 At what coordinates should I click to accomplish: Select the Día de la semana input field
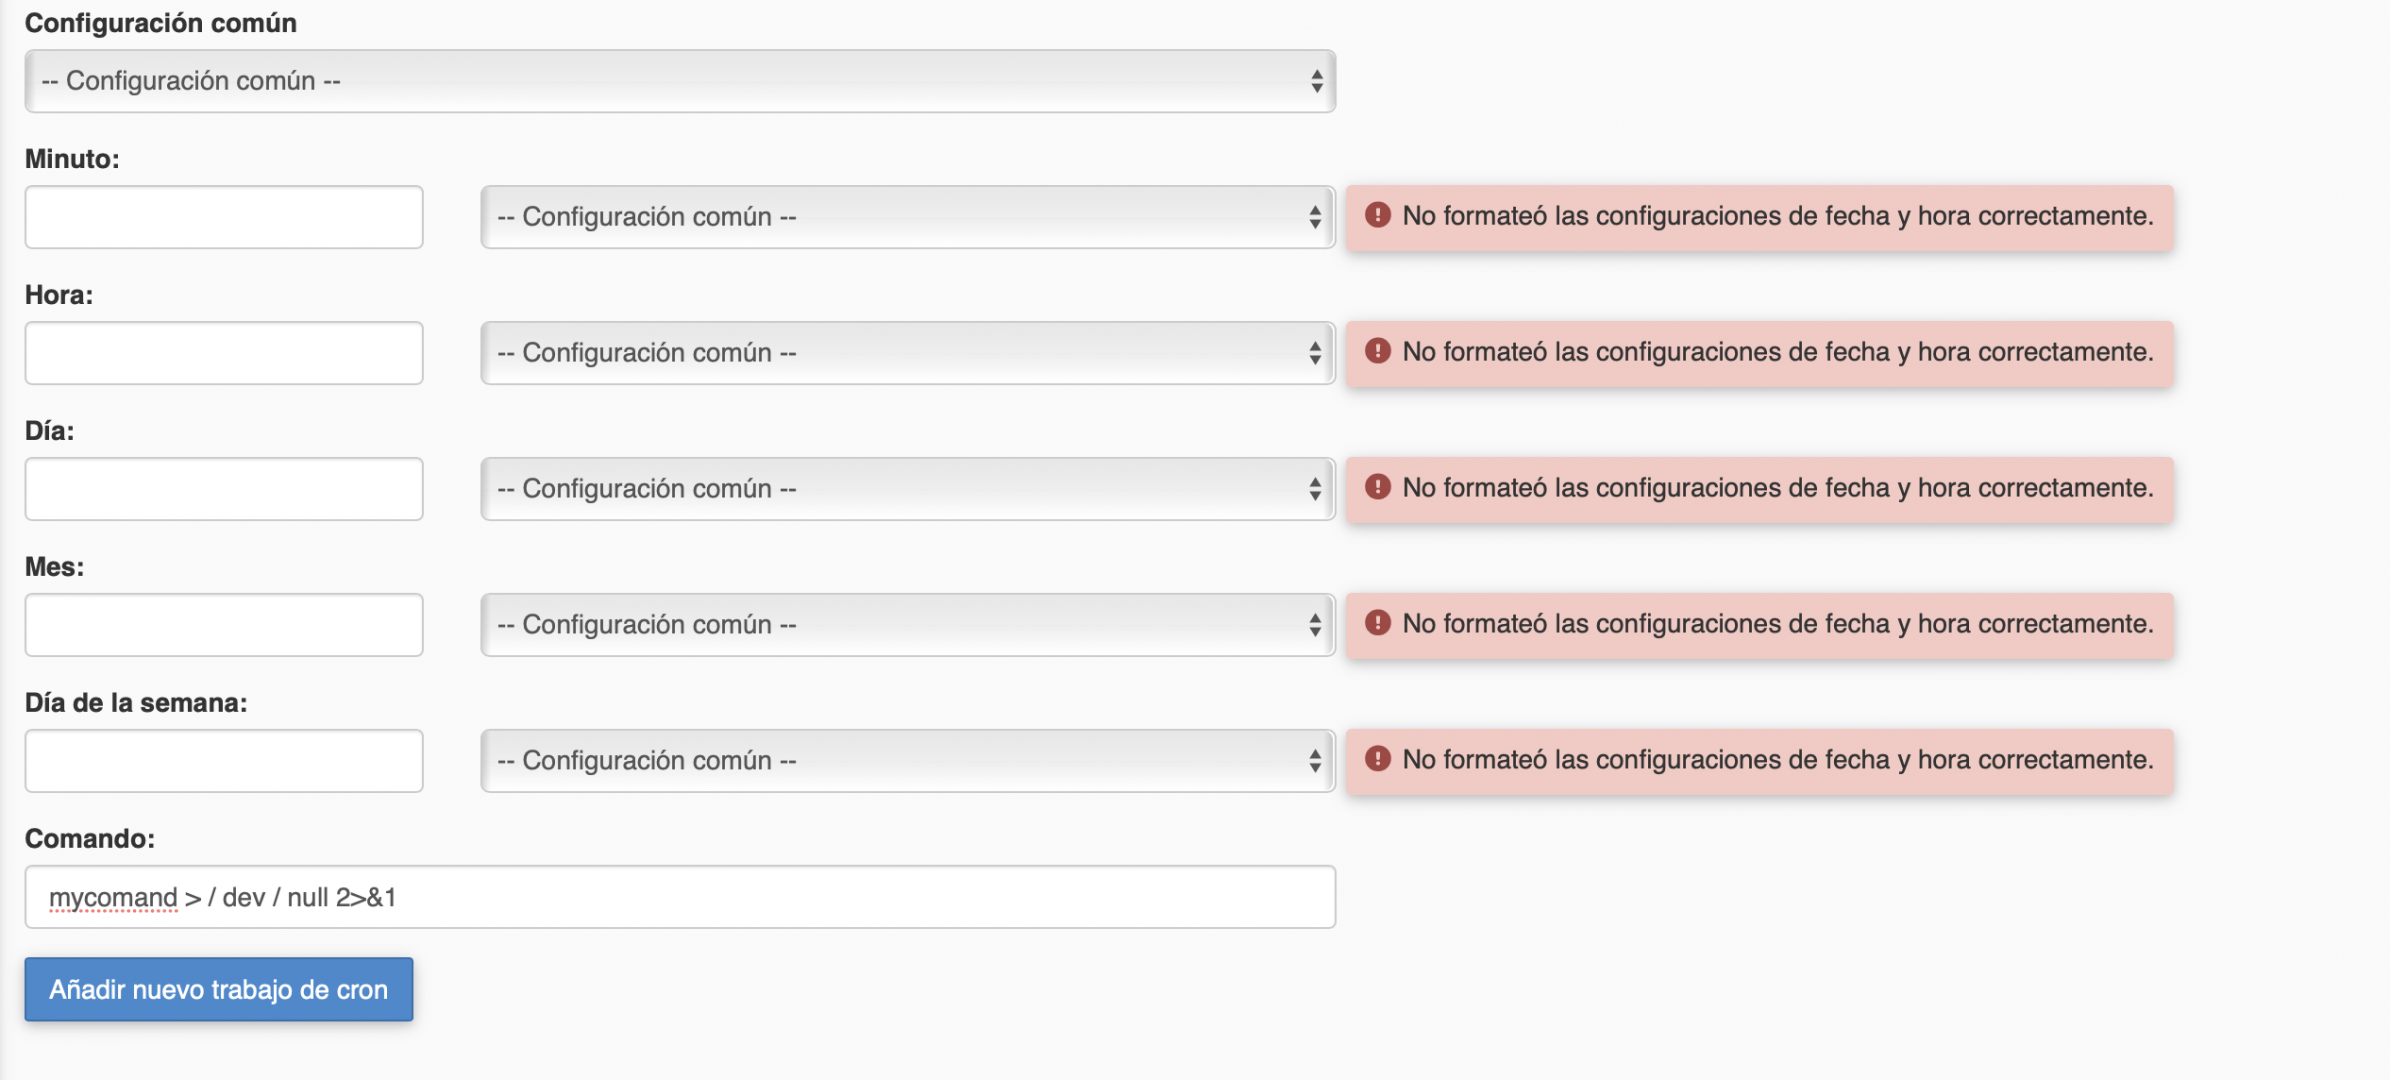(224, 761)
